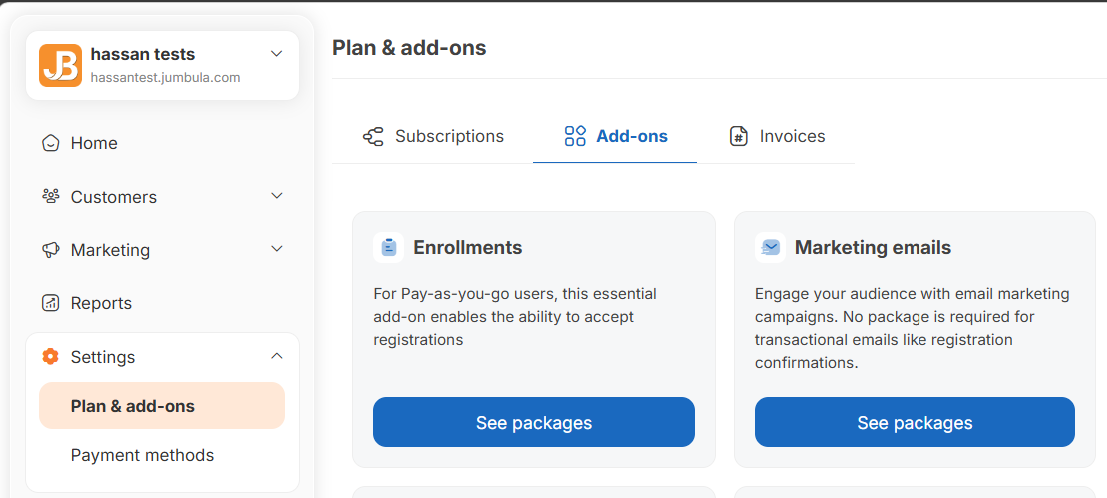Select the Add-ons tab
1107x498 pixels.
coord(631,136)
